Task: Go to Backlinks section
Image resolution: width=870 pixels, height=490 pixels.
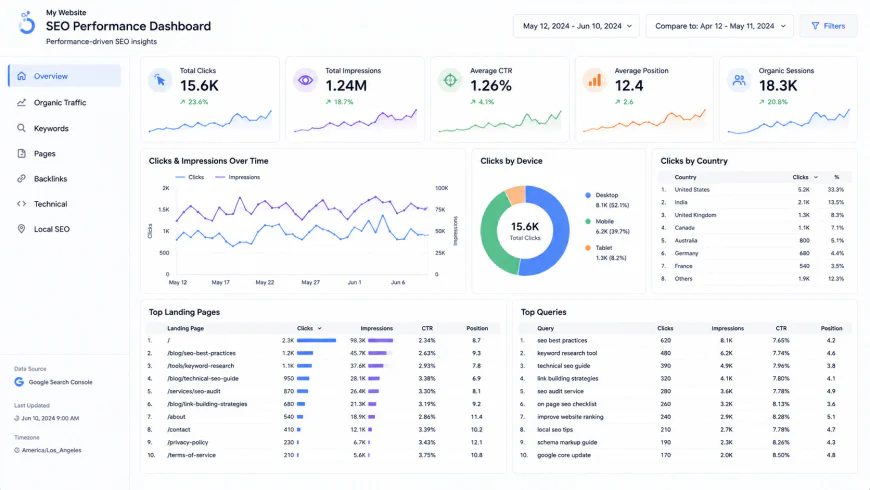Action: pos(64,179)
